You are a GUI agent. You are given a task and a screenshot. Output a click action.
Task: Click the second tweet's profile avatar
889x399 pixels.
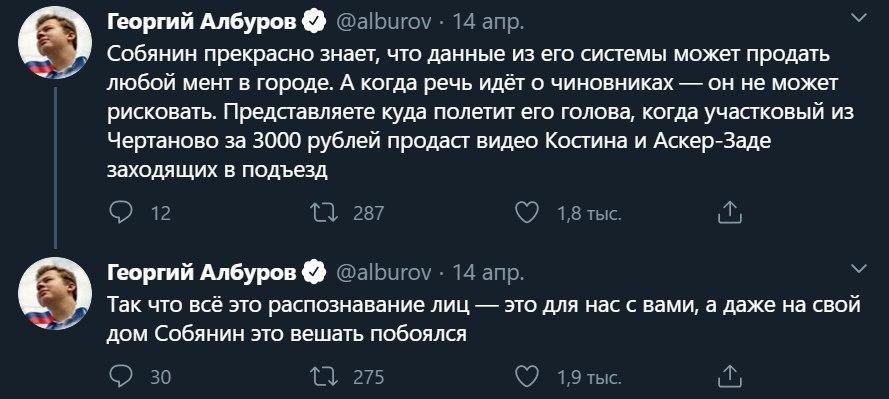point(55,294)
